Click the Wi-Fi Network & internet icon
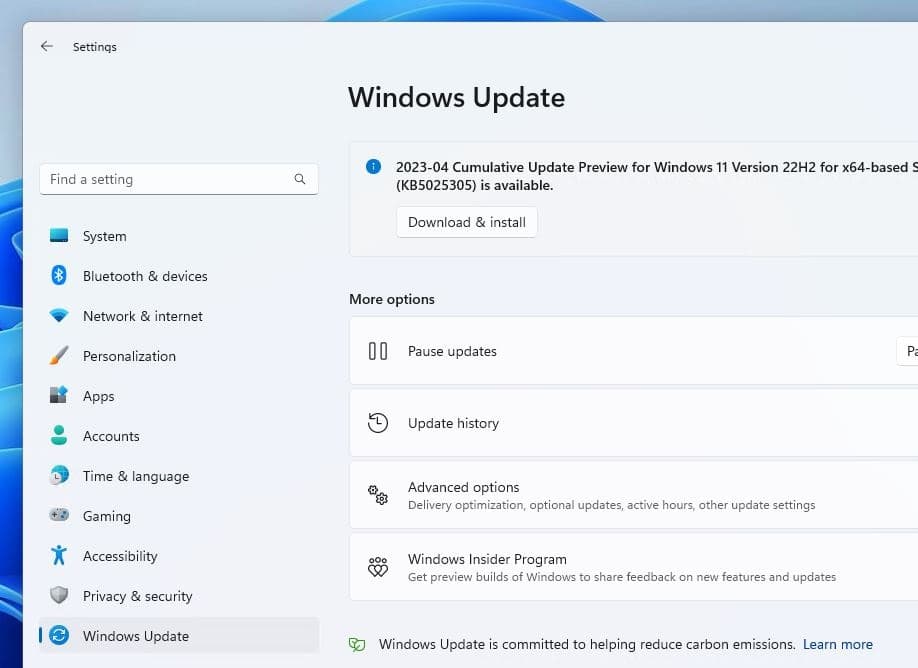The image size is (918, 668). 59,316
